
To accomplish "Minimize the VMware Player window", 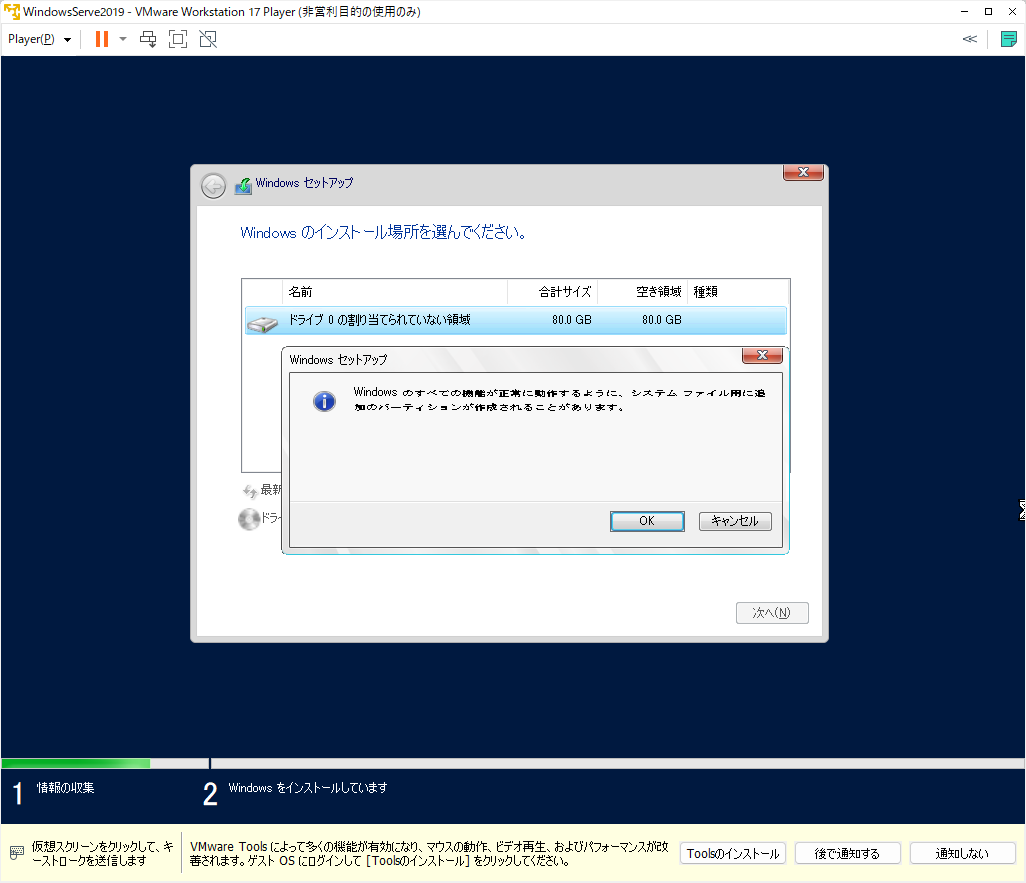I will tap(964, 12).
